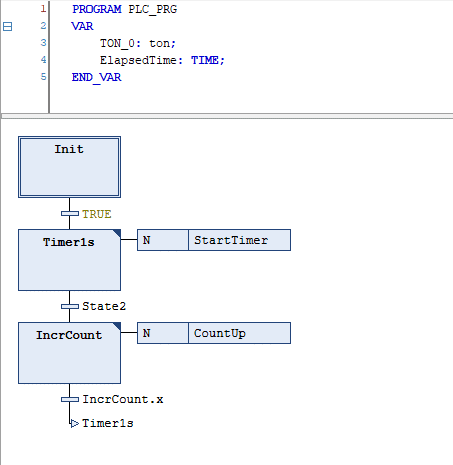Click the N qualifier of CountUp action
The image size is (453, 465).
163,333
